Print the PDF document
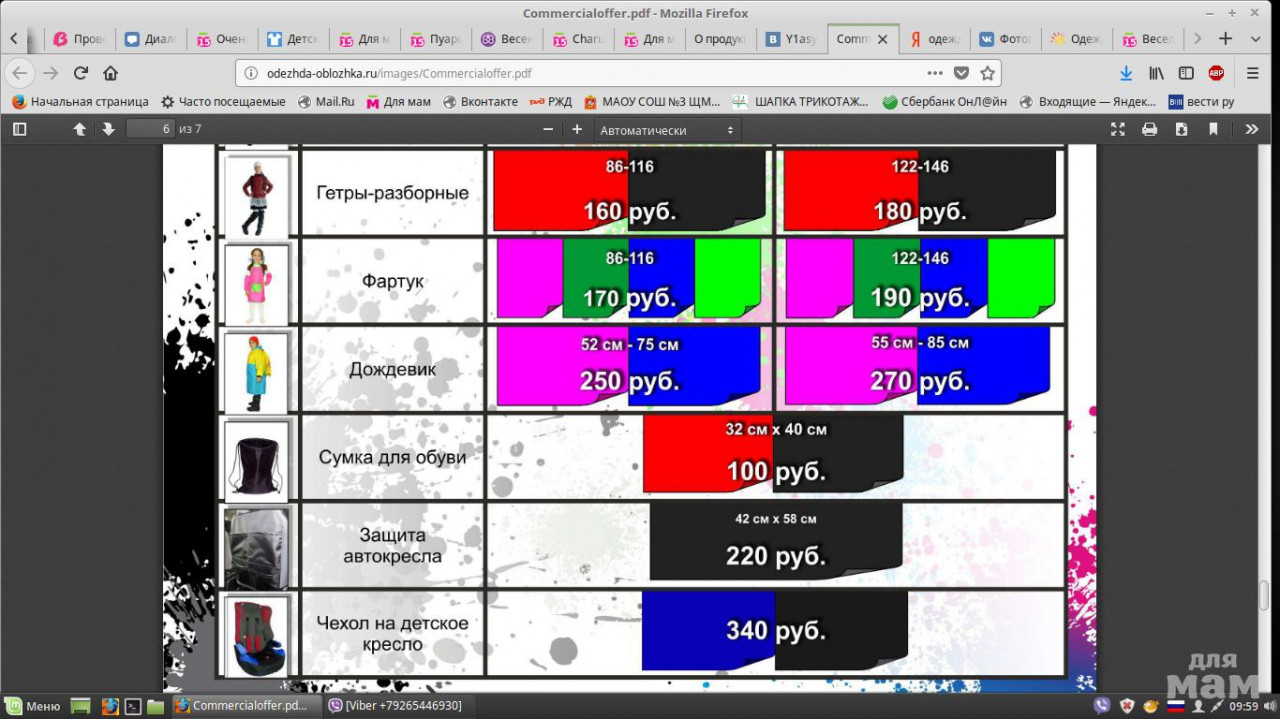 [1150, 129]
